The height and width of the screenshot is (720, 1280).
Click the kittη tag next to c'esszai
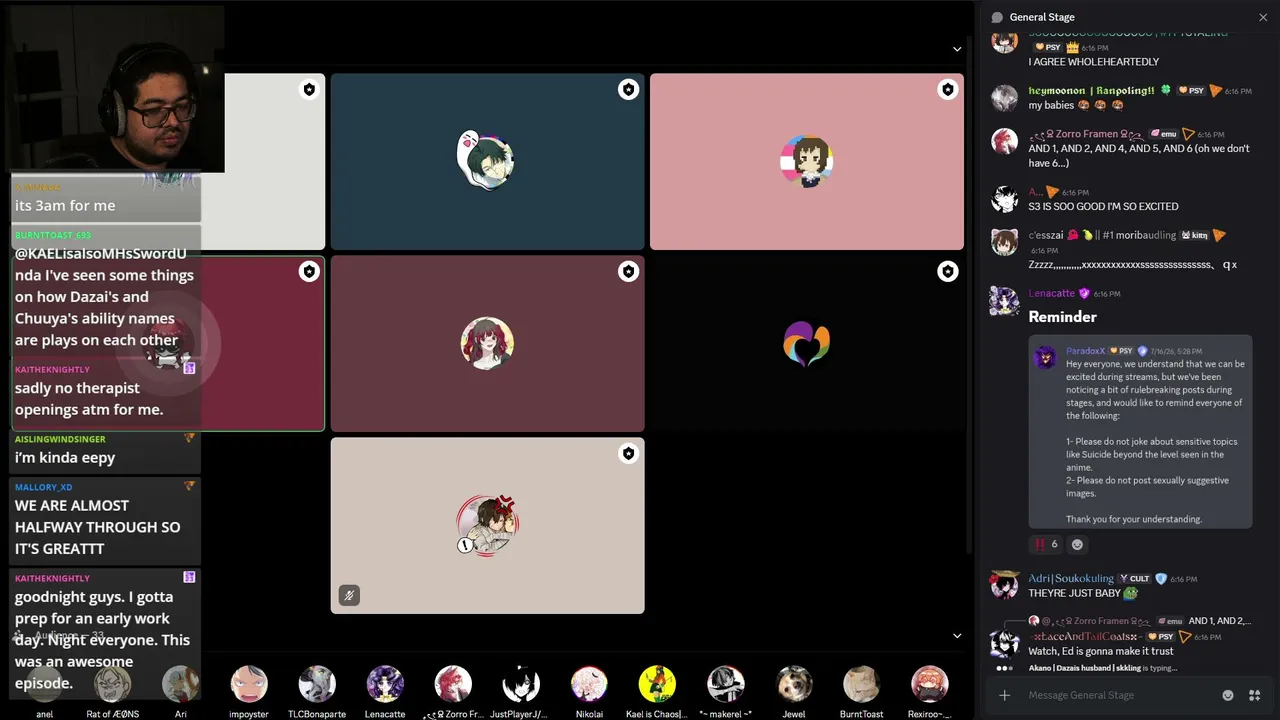click(1194, 235)
